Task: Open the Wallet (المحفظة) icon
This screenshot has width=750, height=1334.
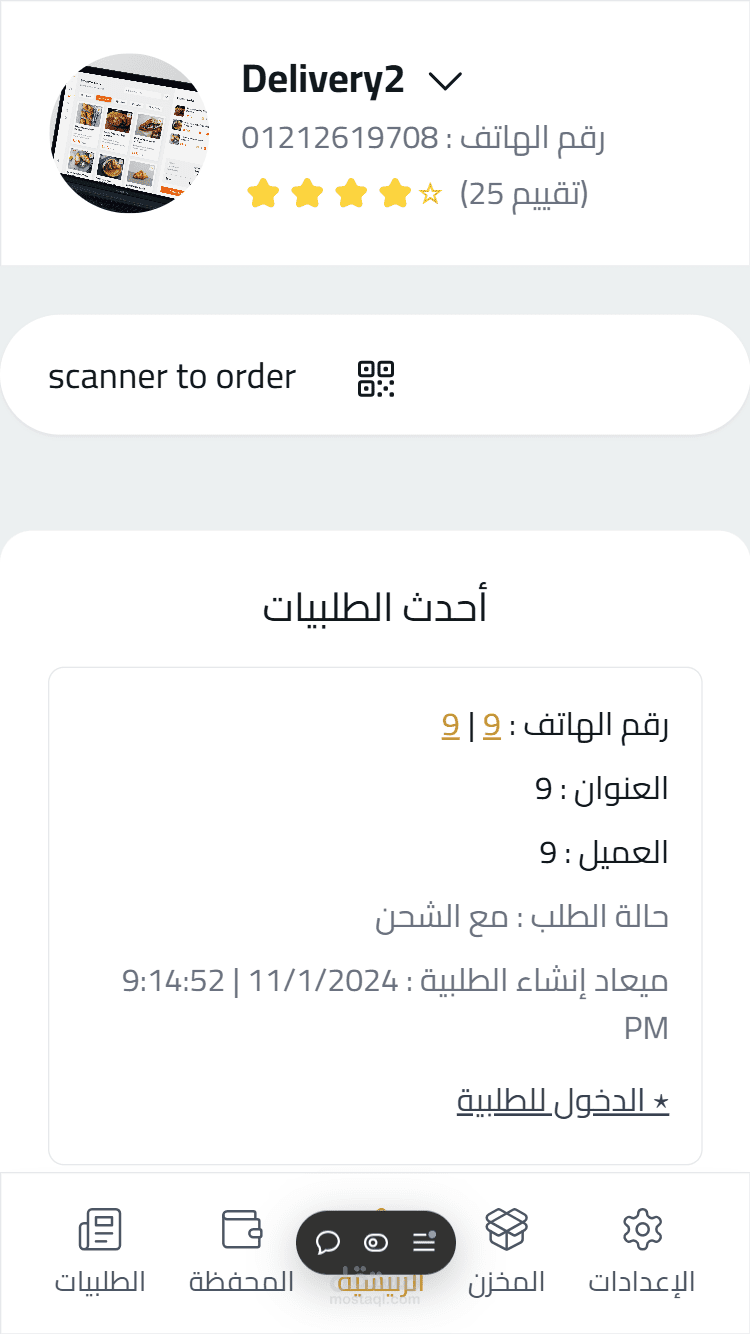Action: point(241,1229)
